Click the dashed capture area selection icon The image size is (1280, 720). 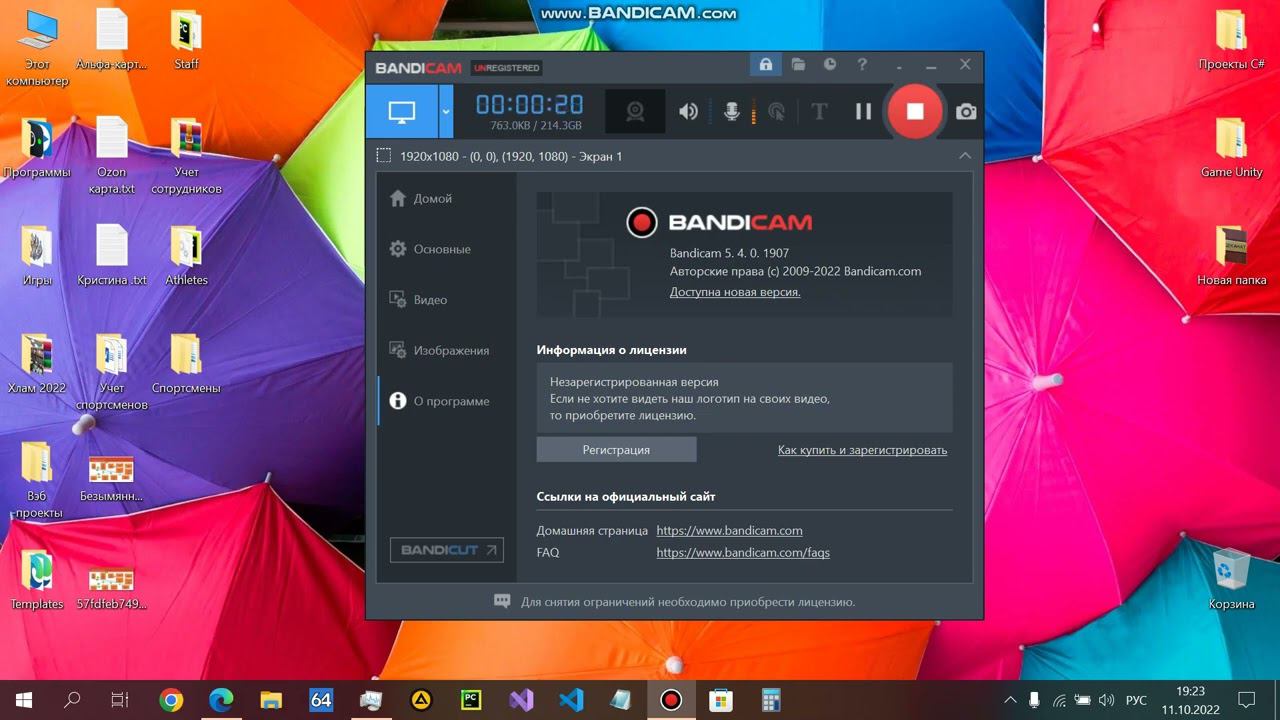[x=383, y=156]
